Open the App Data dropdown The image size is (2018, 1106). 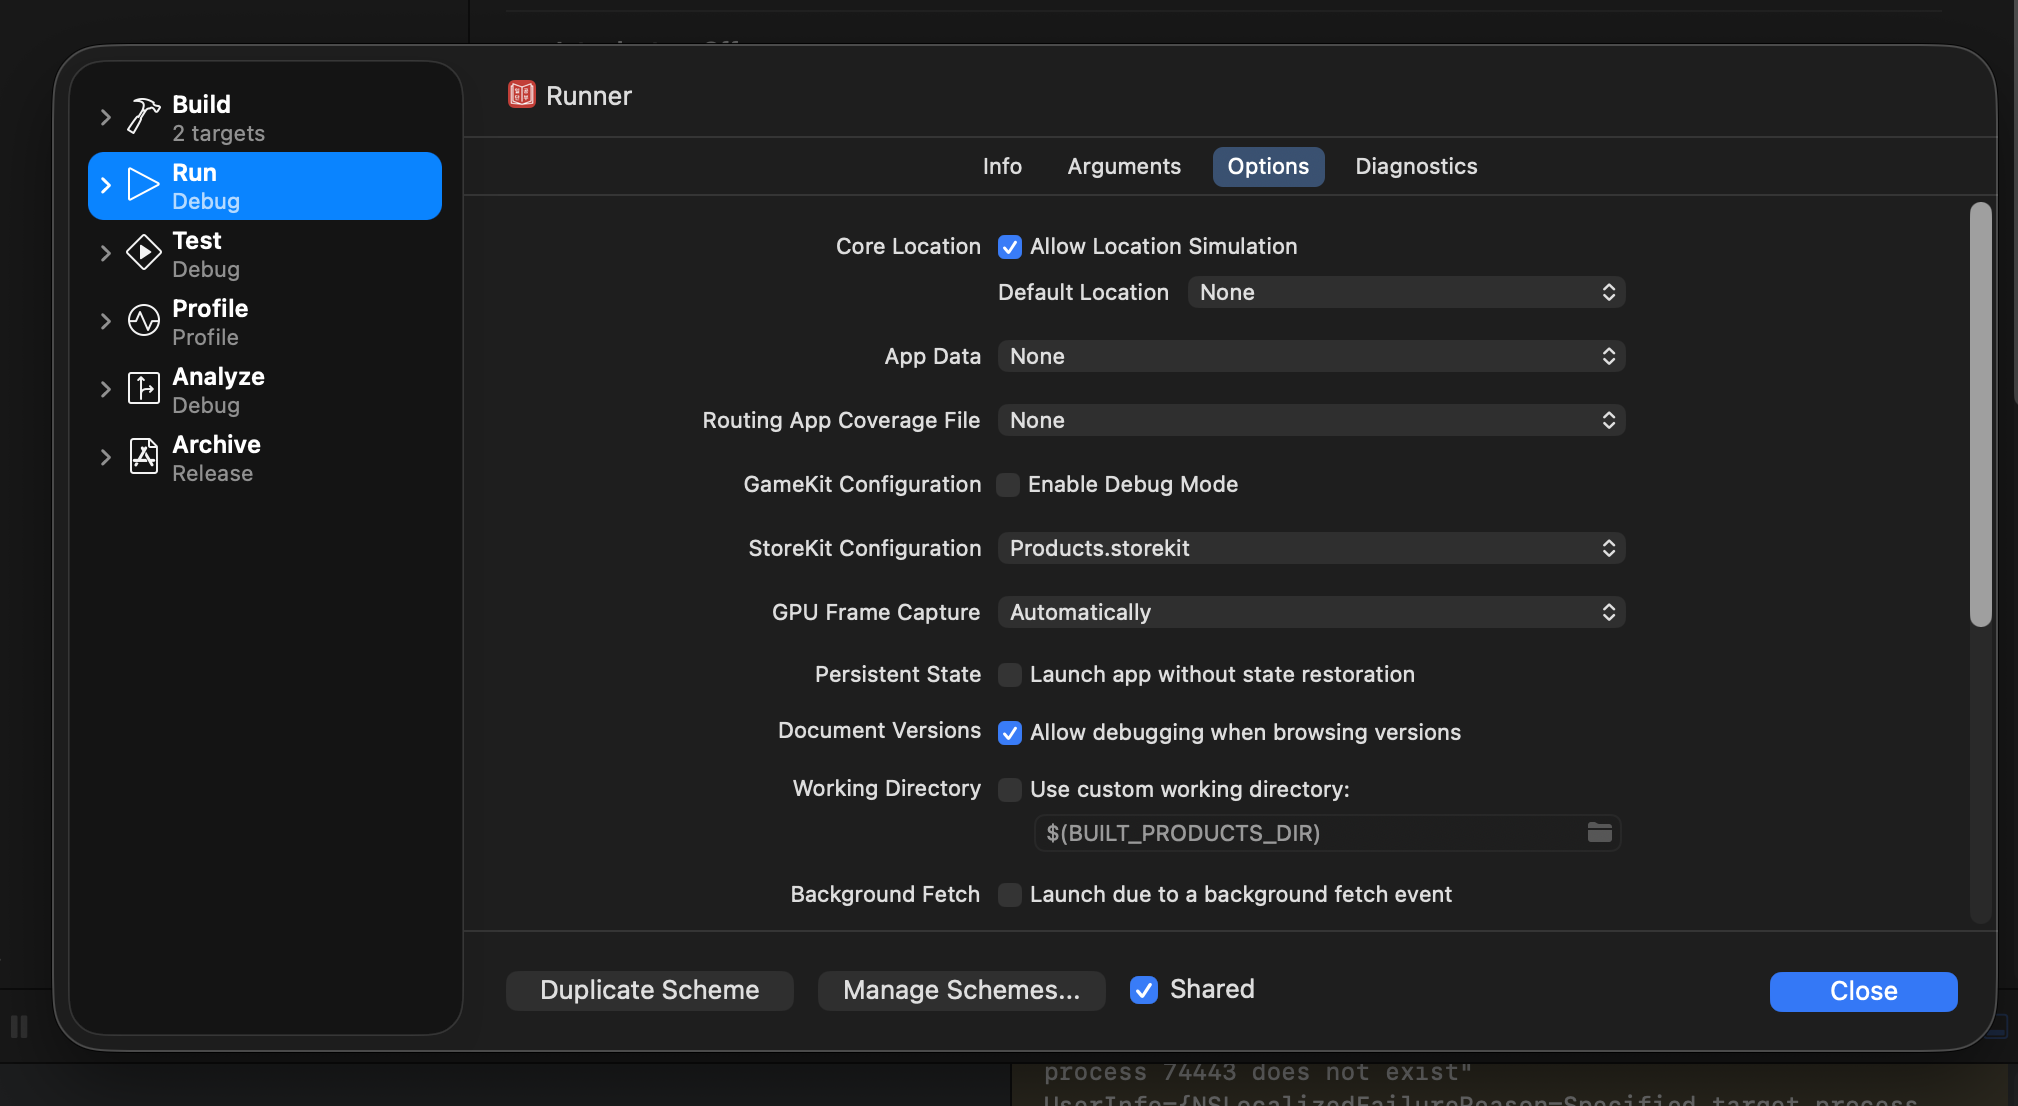pos(1311,356)
